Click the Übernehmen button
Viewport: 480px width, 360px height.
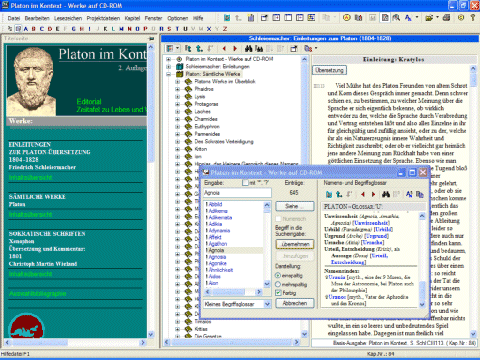pos(295,244)
